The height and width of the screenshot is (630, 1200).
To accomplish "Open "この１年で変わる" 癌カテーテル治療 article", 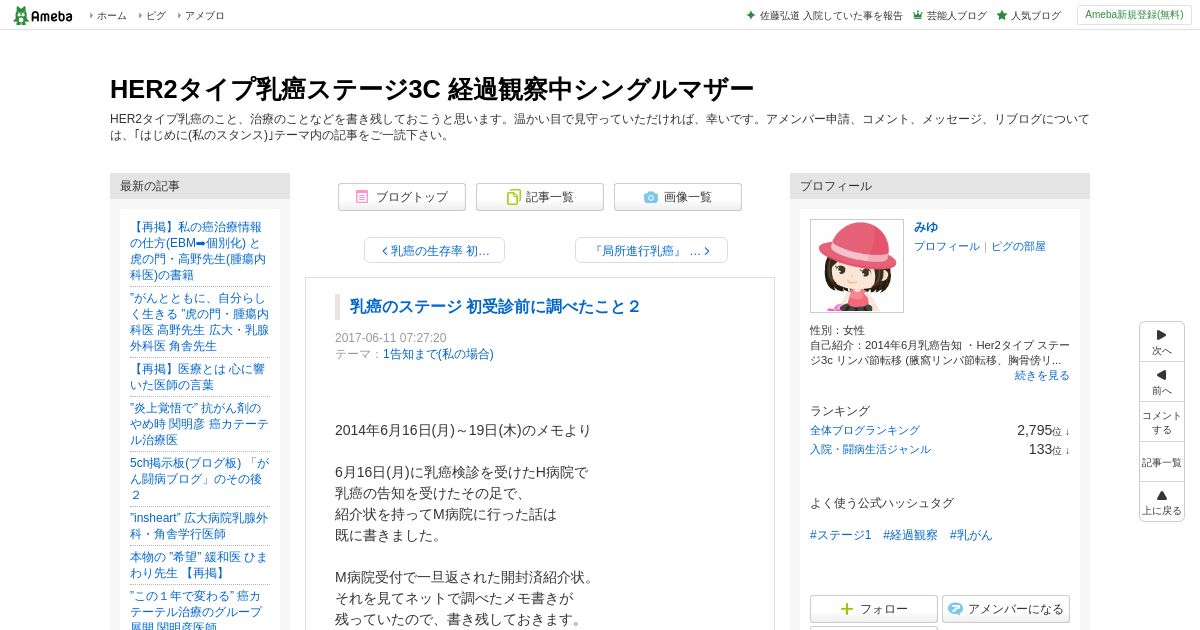I will coord(199,609).
